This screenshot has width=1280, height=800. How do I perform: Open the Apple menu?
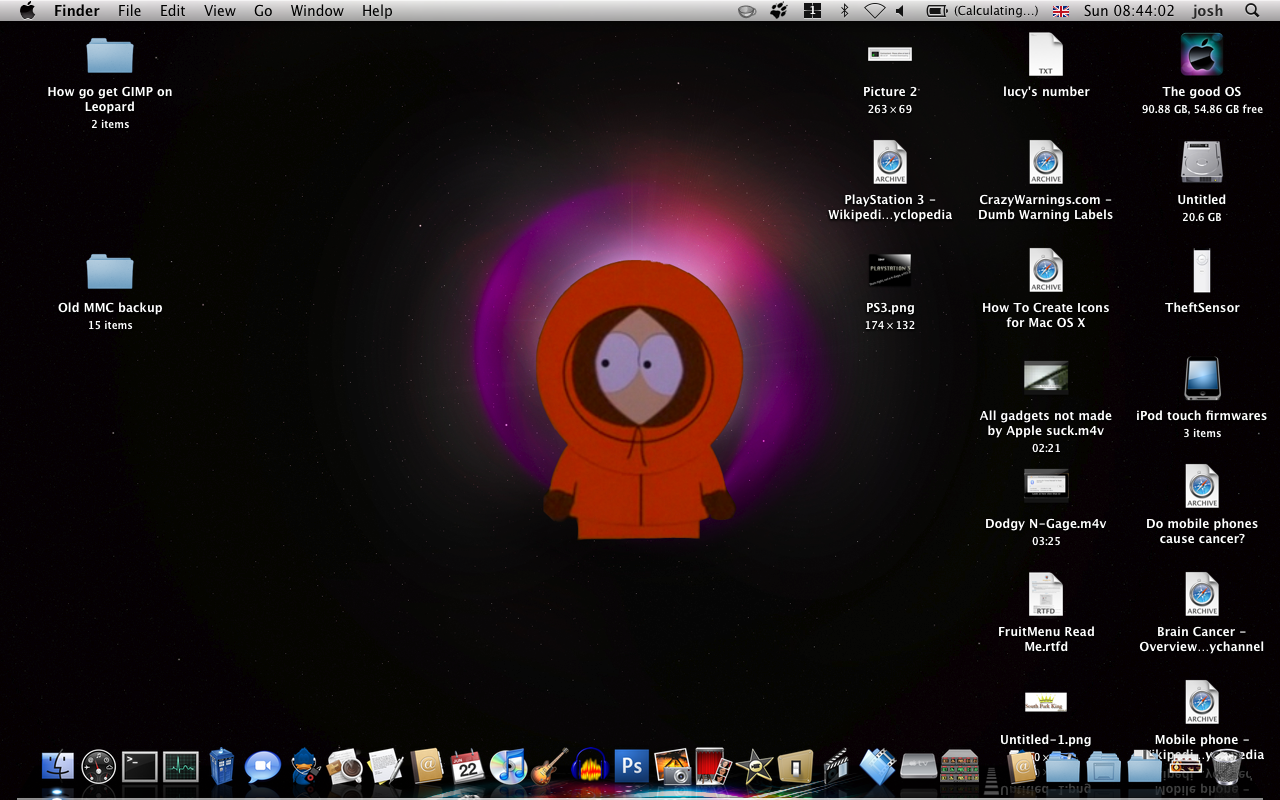(x=27, y=11)
